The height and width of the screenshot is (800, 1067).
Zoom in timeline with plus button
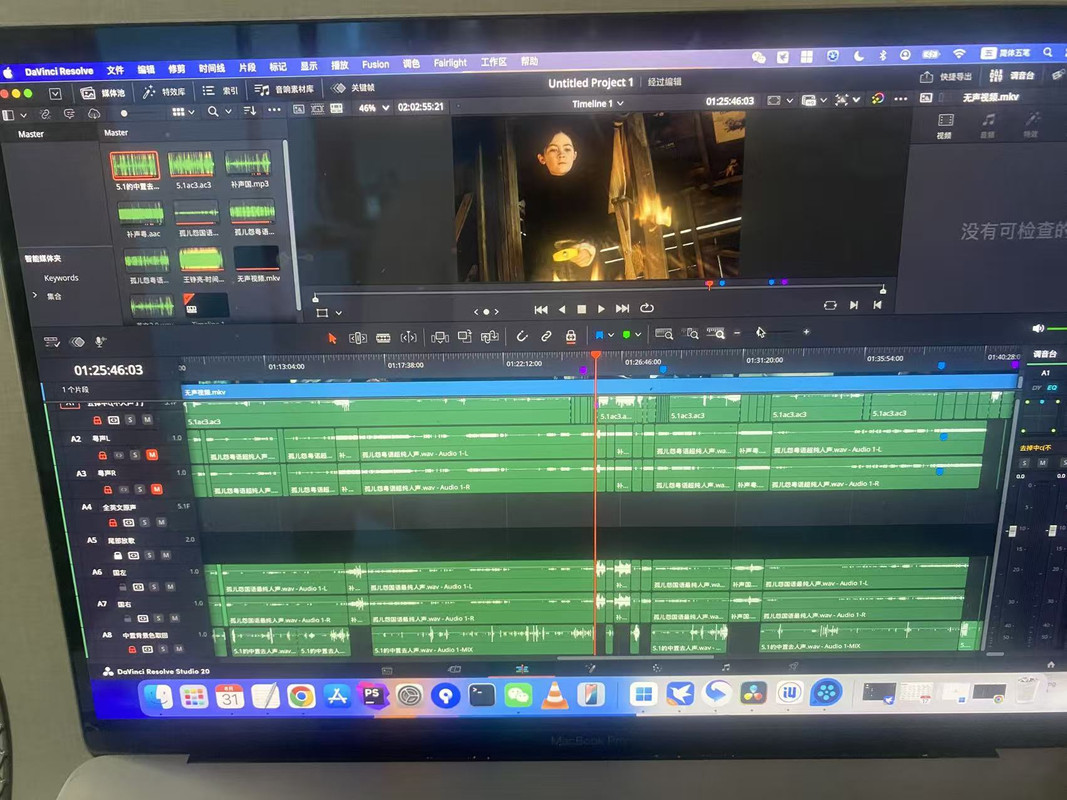point(806,332)
